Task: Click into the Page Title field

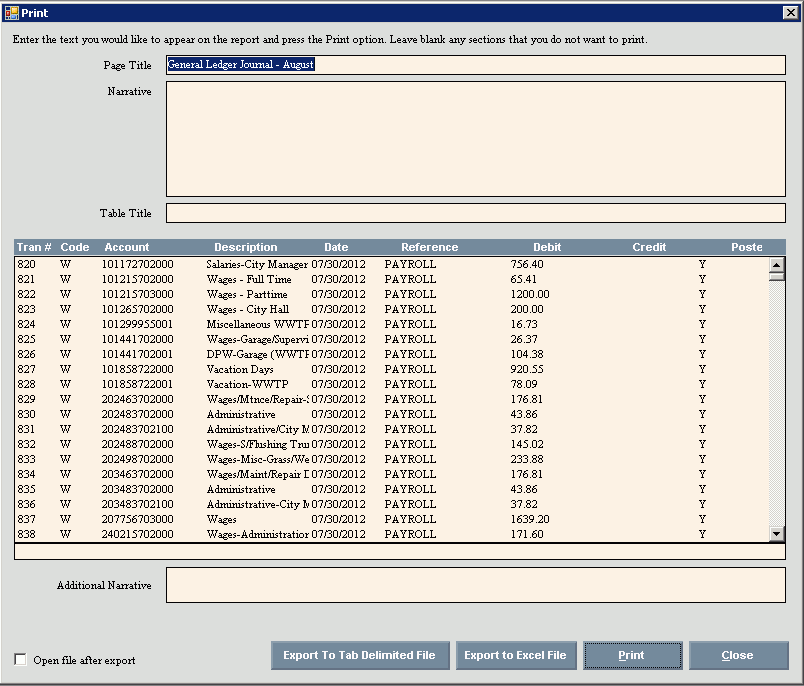Action: pos(475,65)
